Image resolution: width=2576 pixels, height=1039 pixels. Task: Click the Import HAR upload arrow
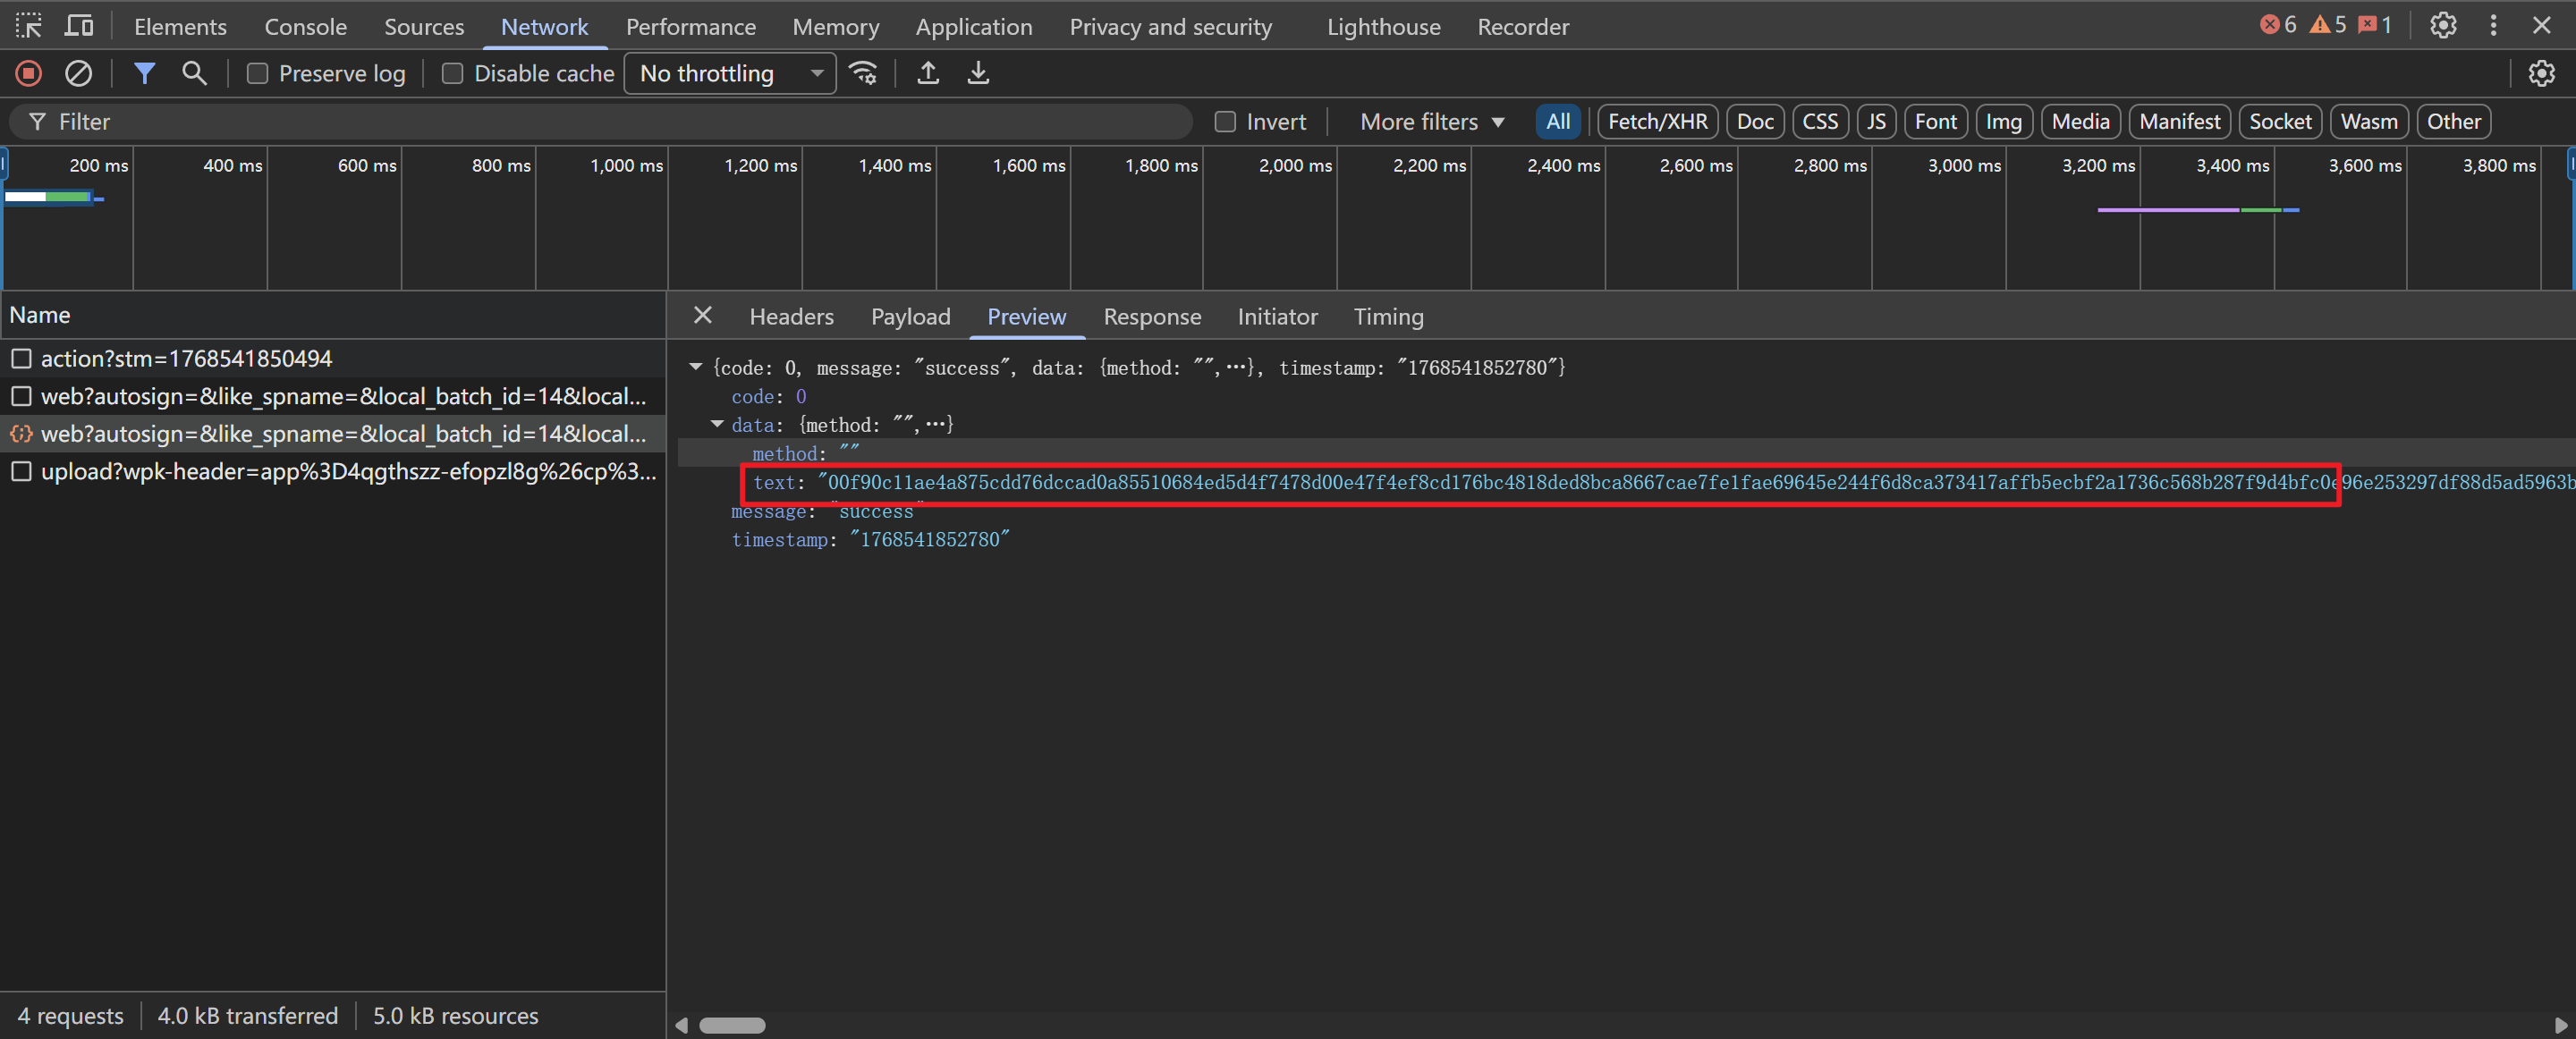[928, 73]
